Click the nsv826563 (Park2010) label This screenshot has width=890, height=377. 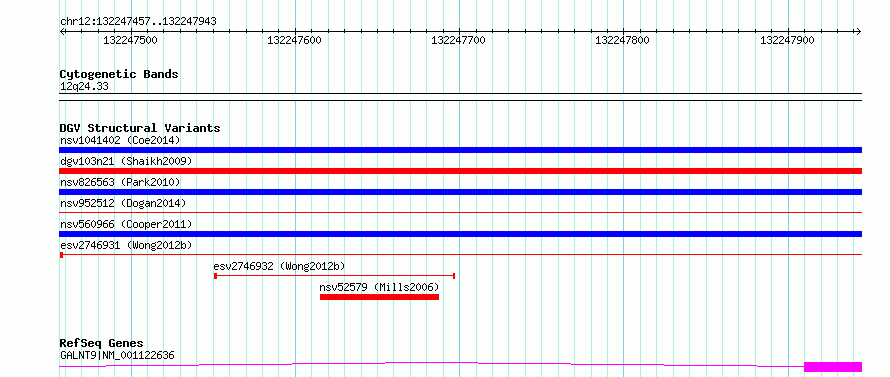120,182
